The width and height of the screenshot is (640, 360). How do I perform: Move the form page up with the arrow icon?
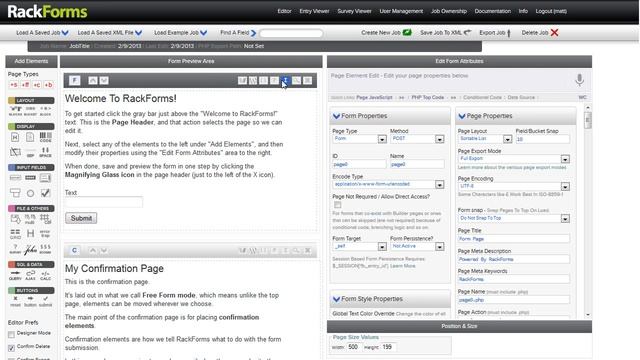coord(93,80)
